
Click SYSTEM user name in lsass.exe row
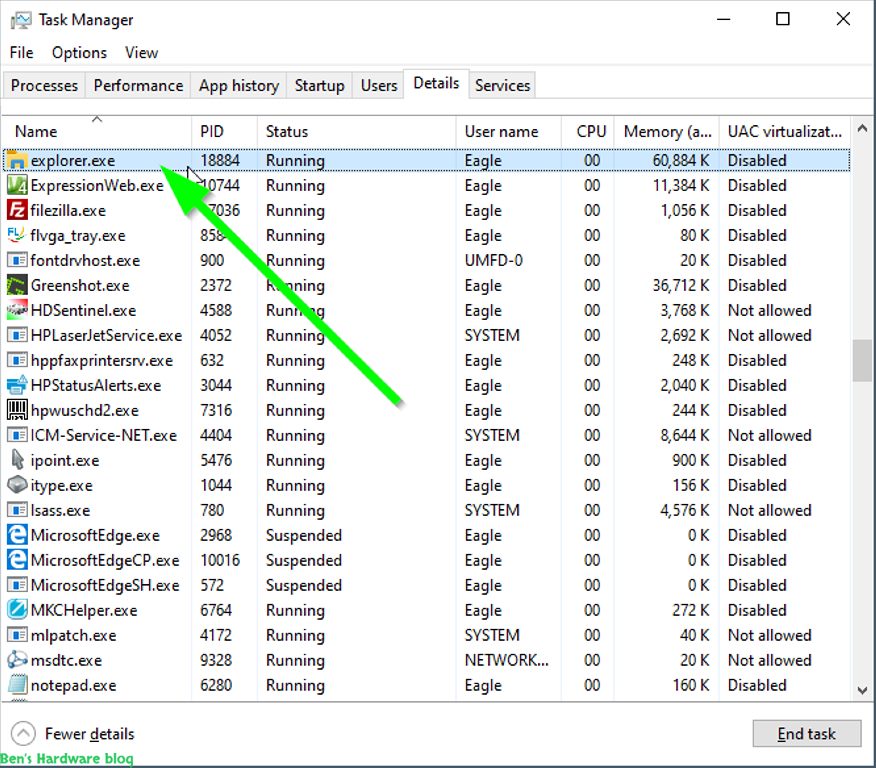[492, 510]
